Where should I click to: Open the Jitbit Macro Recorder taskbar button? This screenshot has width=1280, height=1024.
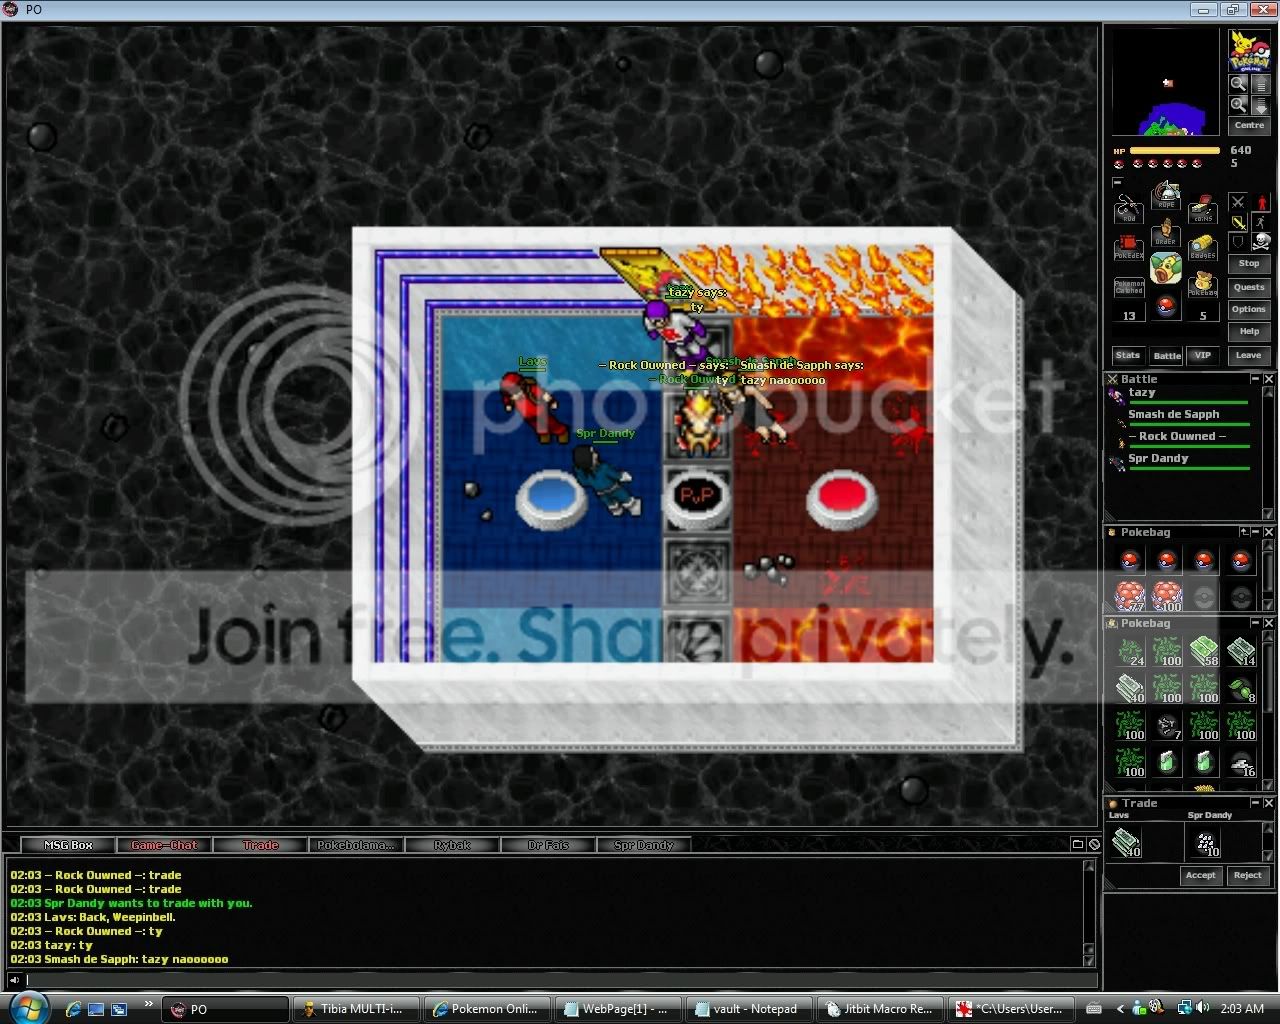[879, 1009]
